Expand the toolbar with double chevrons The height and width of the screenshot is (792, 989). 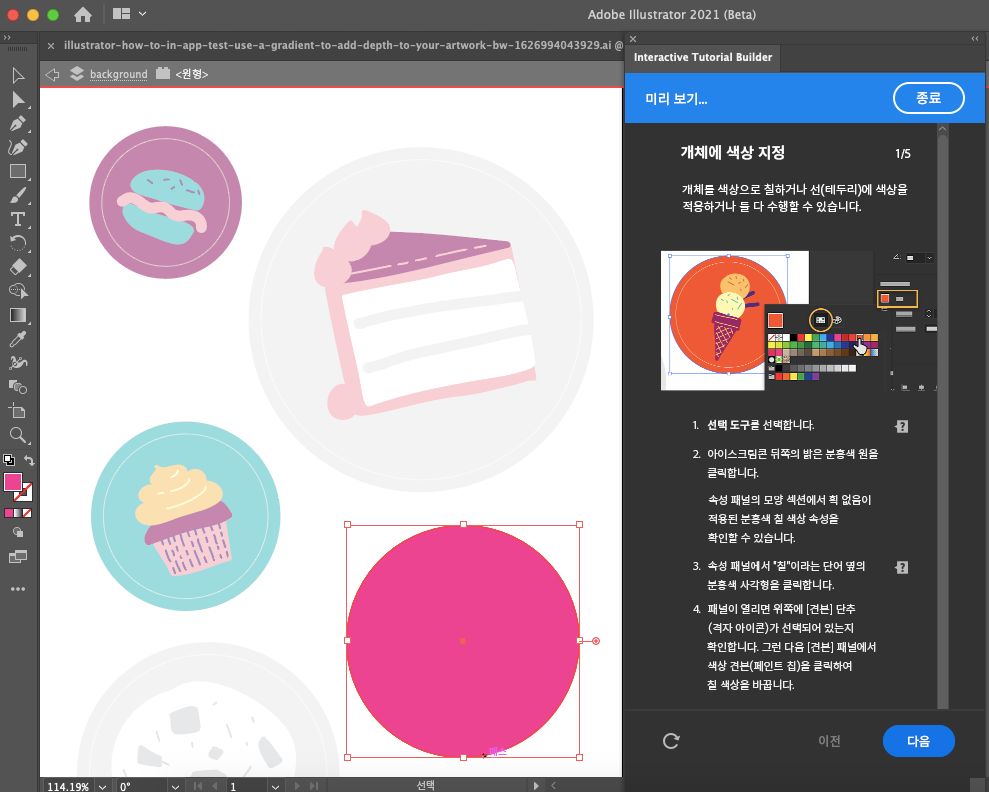[x=8, y=38]
